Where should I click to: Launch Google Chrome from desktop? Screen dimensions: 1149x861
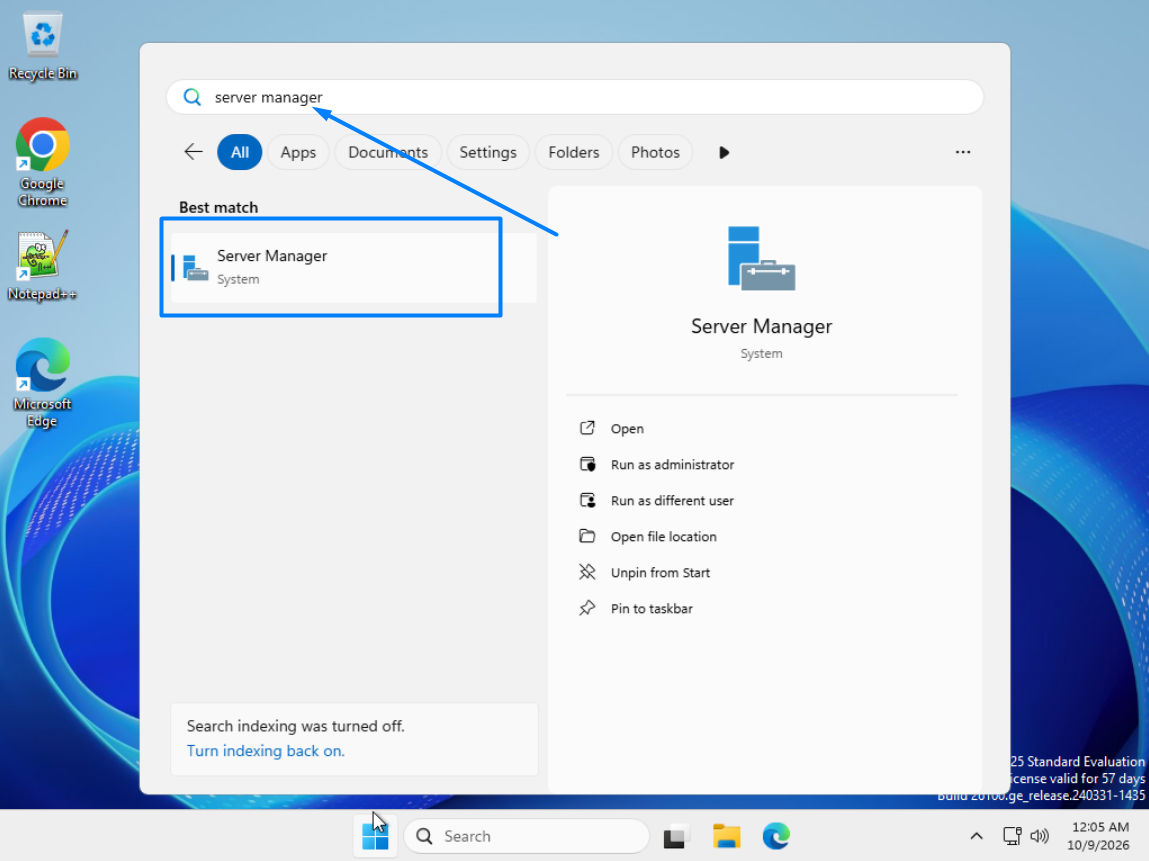43,162
